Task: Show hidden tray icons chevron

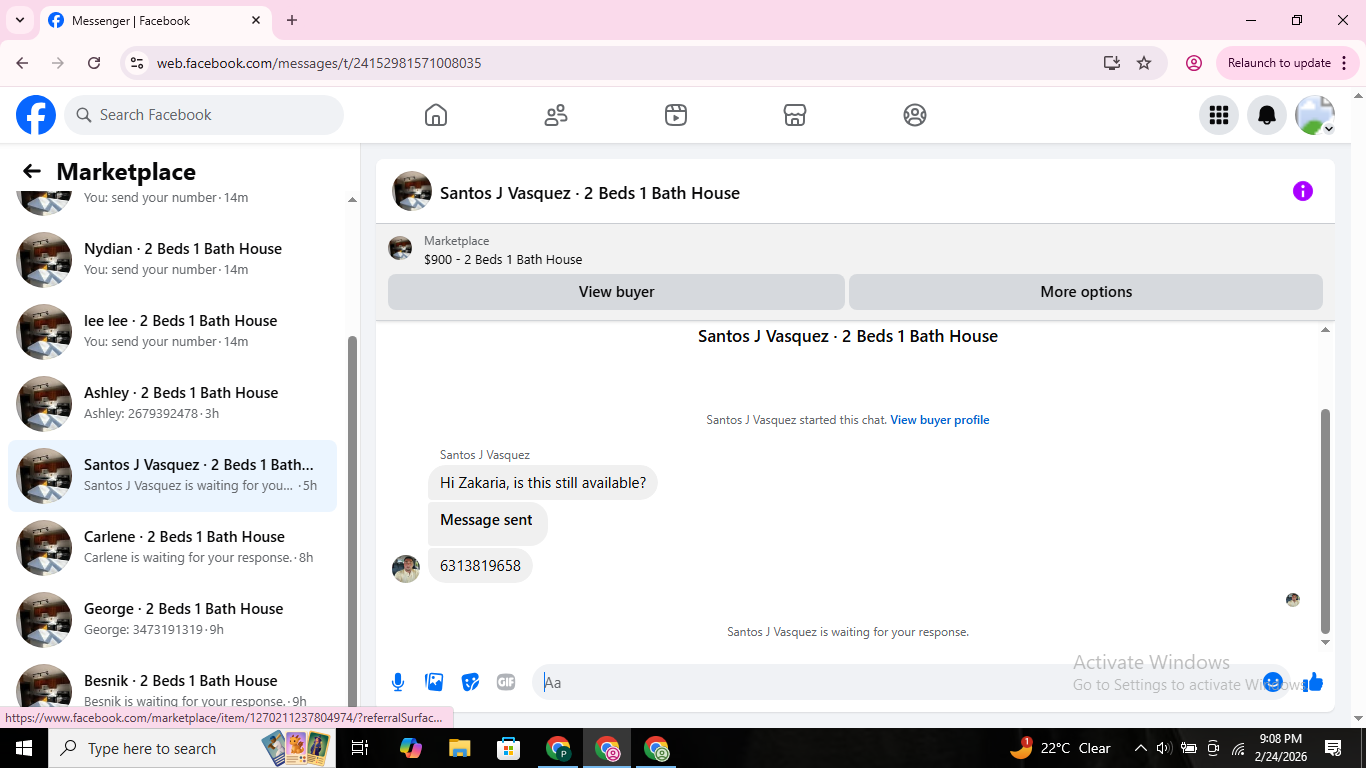Action: point(1140,748)
